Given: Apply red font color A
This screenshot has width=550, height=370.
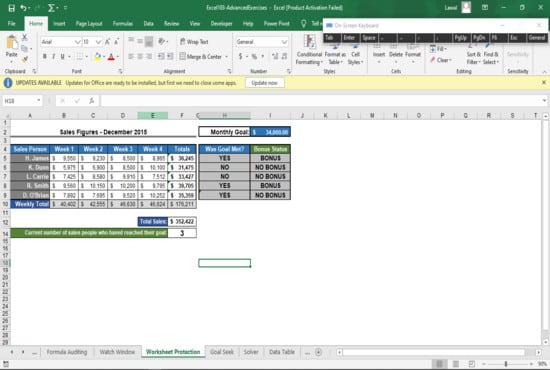Looking at the screenshot, I should tap(111, 56).
